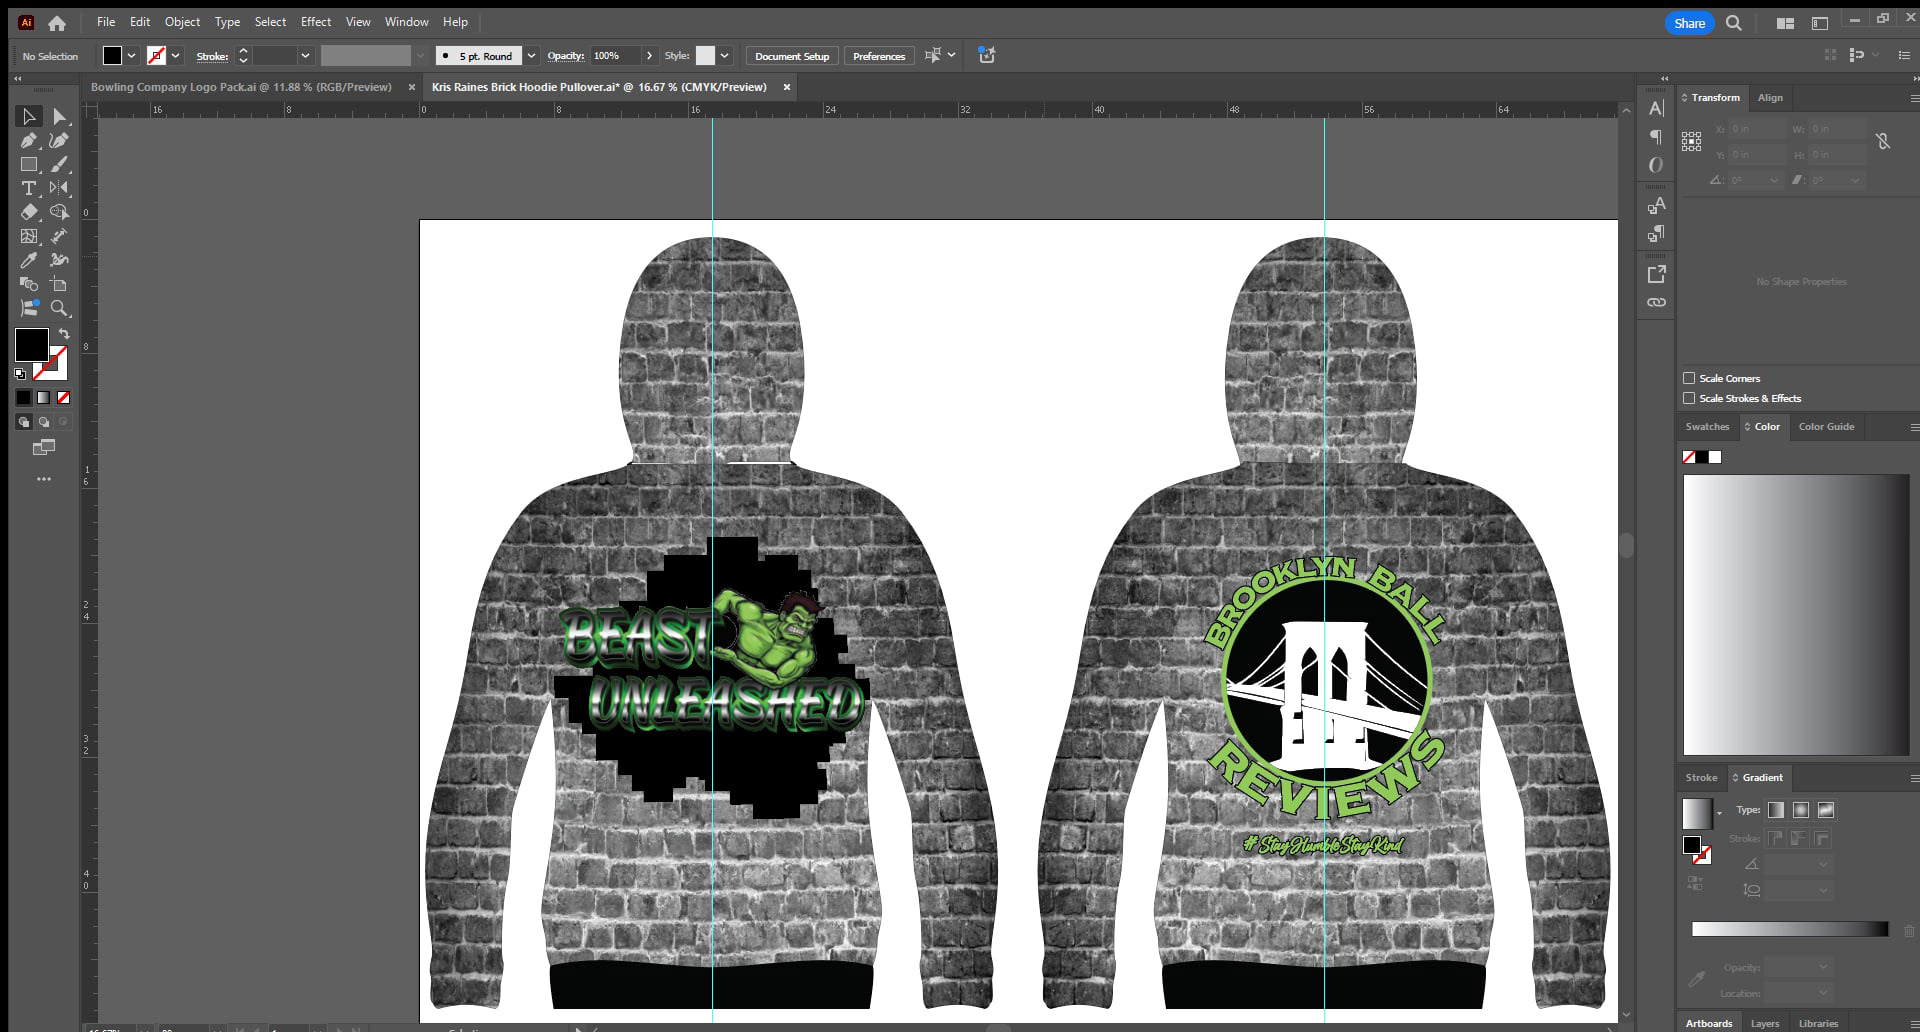The height and width of the screenshot is (1032, 1920).
Task: Open stroke color dropdown in control bar
Action: click(x=176, y=56)
